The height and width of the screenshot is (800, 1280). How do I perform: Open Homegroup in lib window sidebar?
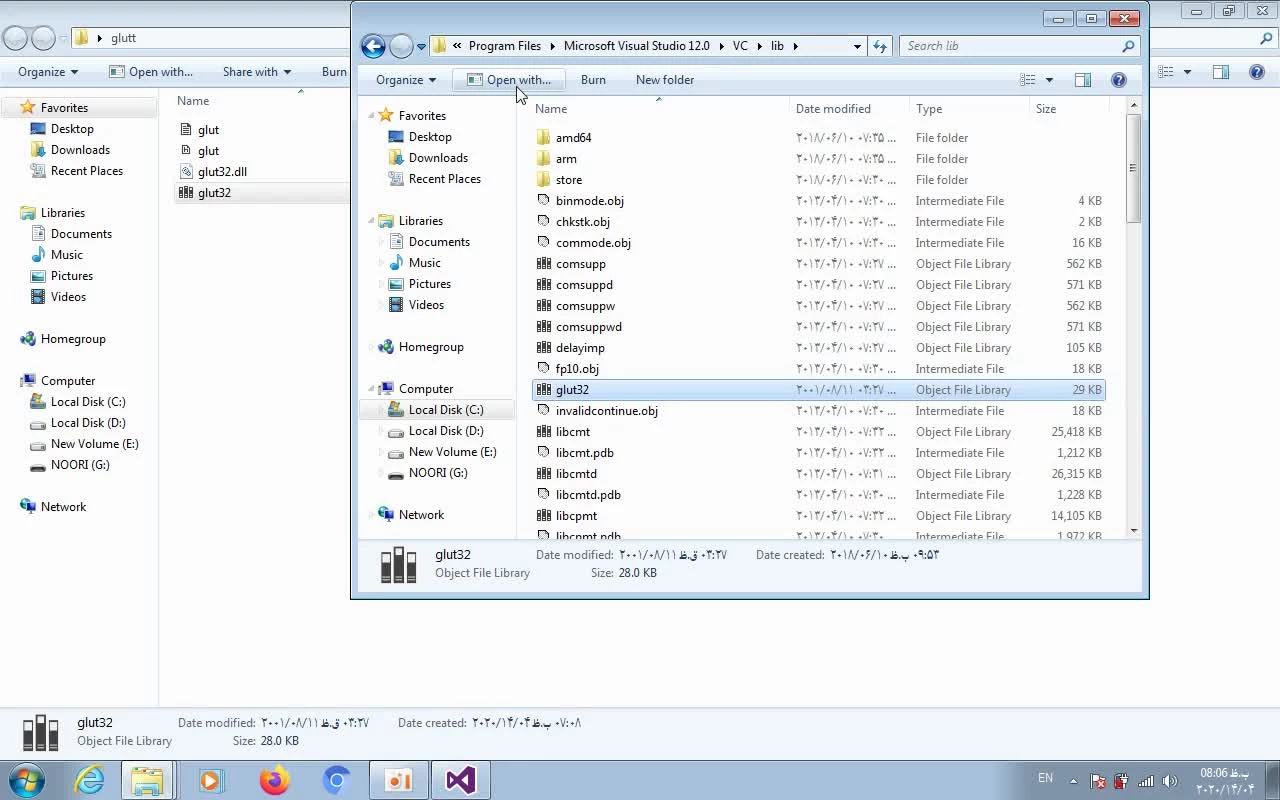pyautogui.click(x=431, y=347)
